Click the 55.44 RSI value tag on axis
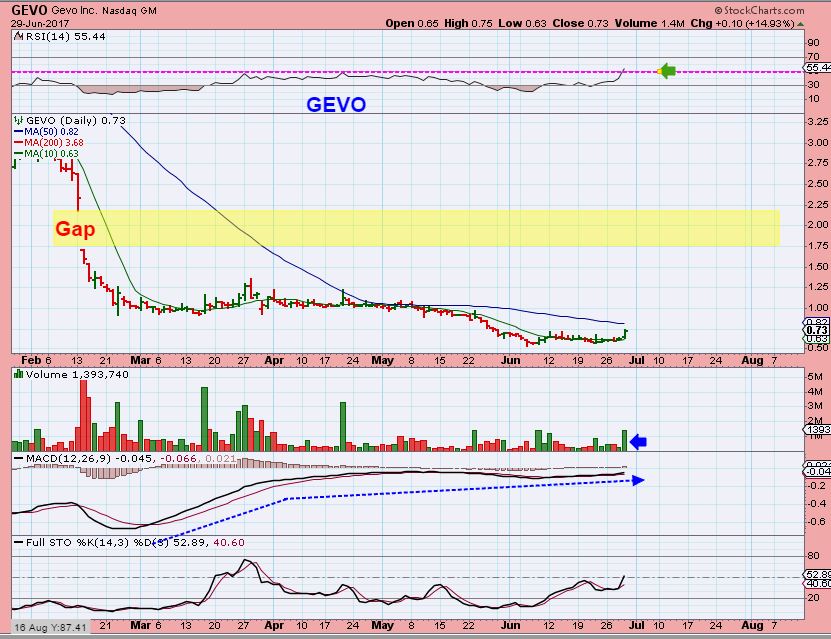Image resolution: width=831 pixels, height=639 pixels. click(818, 68)
